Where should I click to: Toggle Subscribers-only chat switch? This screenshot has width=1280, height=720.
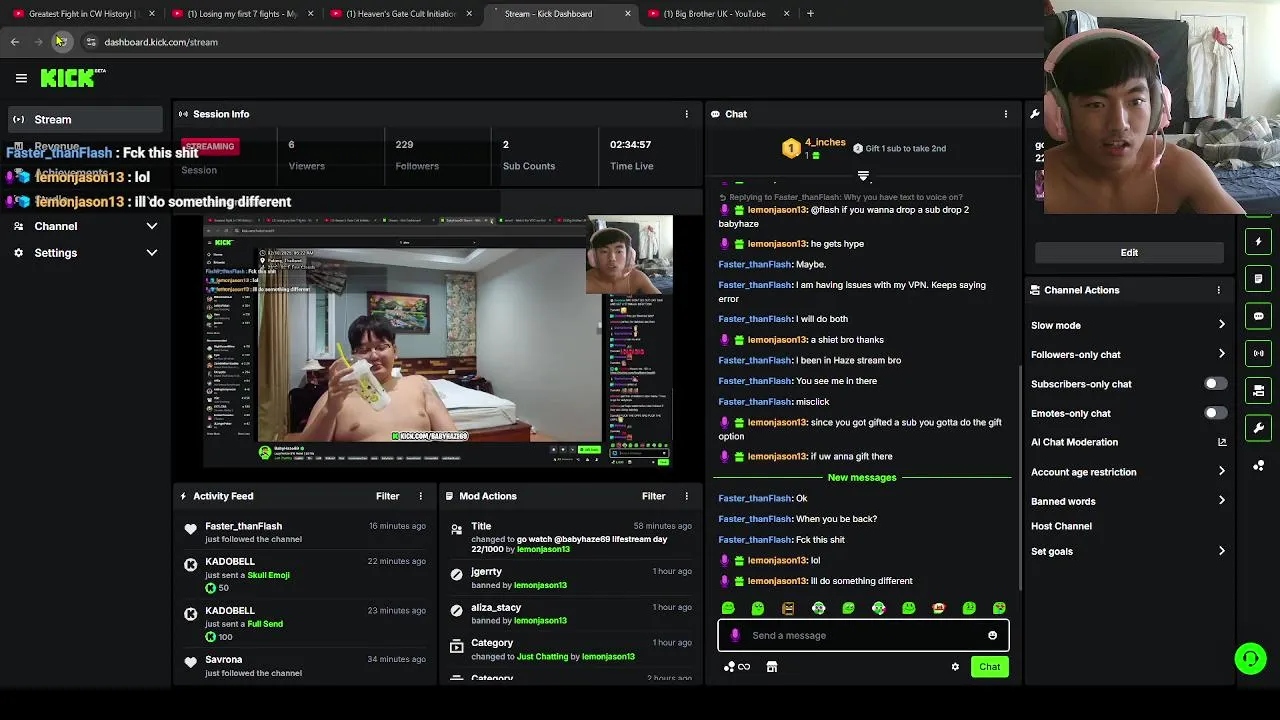[1214, 384]
